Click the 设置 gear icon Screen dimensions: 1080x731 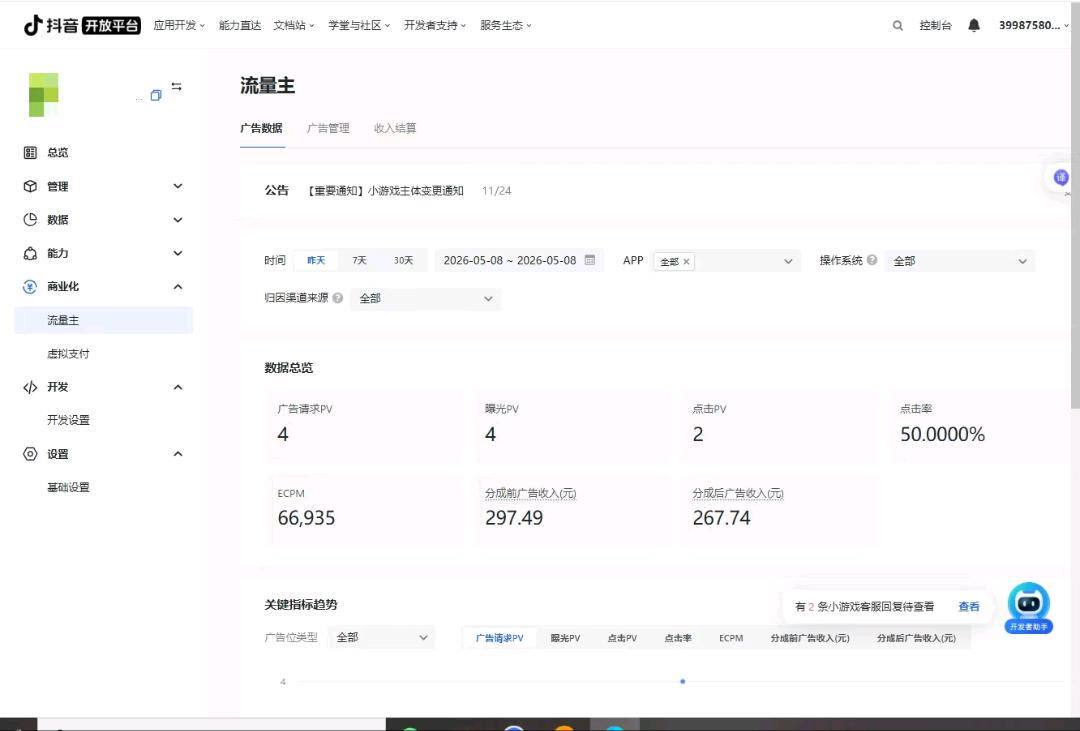coord(30,454)
